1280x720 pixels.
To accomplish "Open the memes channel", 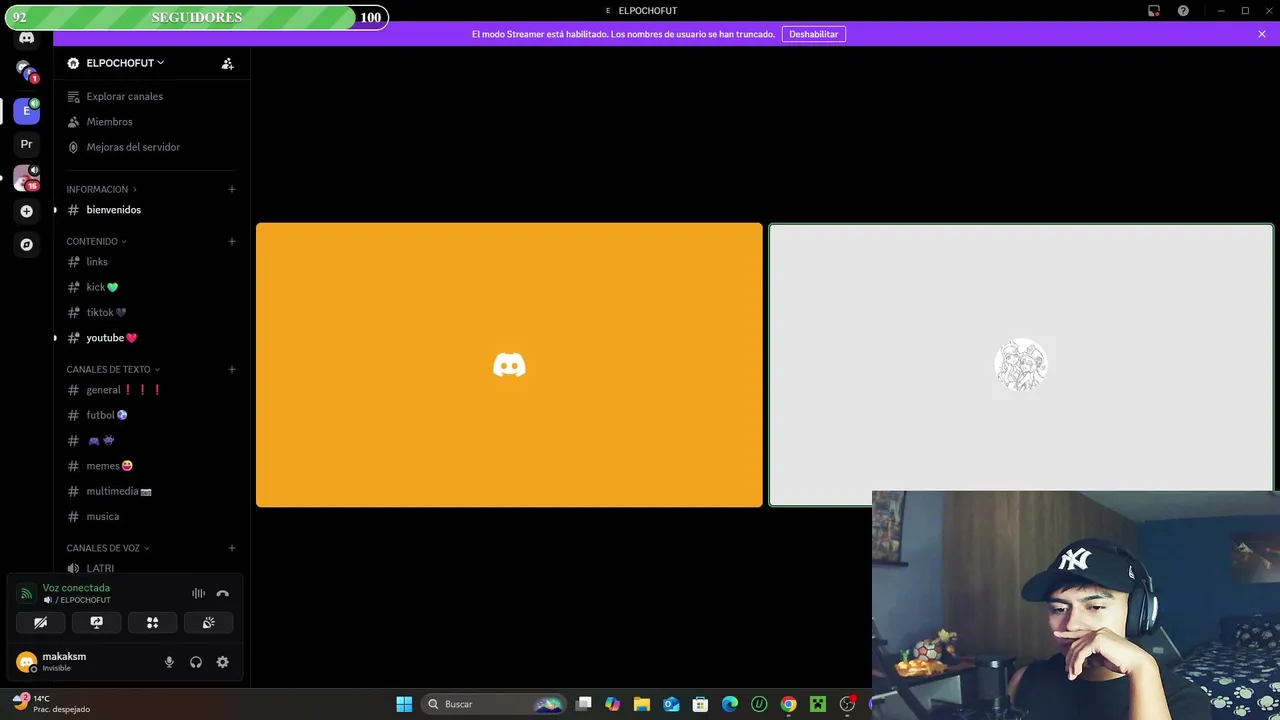I will point(150,466).
